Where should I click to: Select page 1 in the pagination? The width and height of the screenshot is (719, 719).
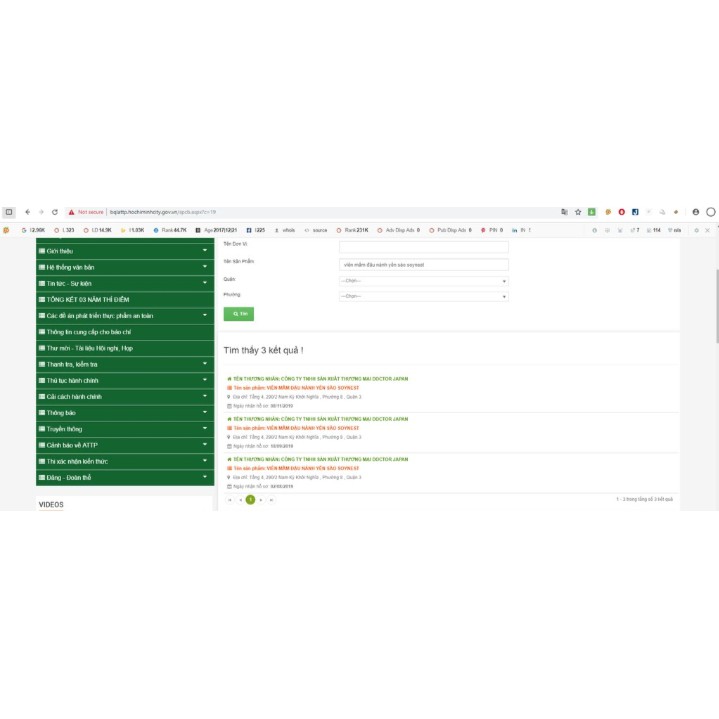click(250, 499)
